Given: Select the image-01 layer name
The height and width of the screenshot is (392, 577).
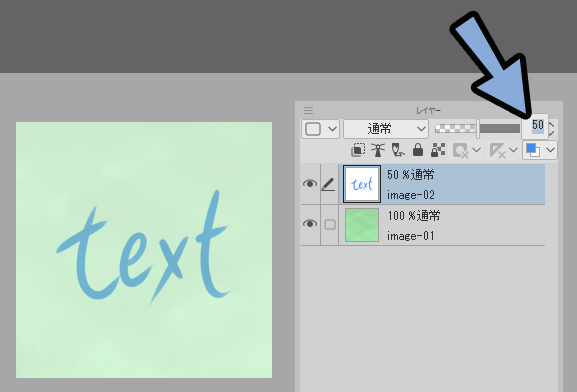Looking at the screenshot, I should coord(411,236).
